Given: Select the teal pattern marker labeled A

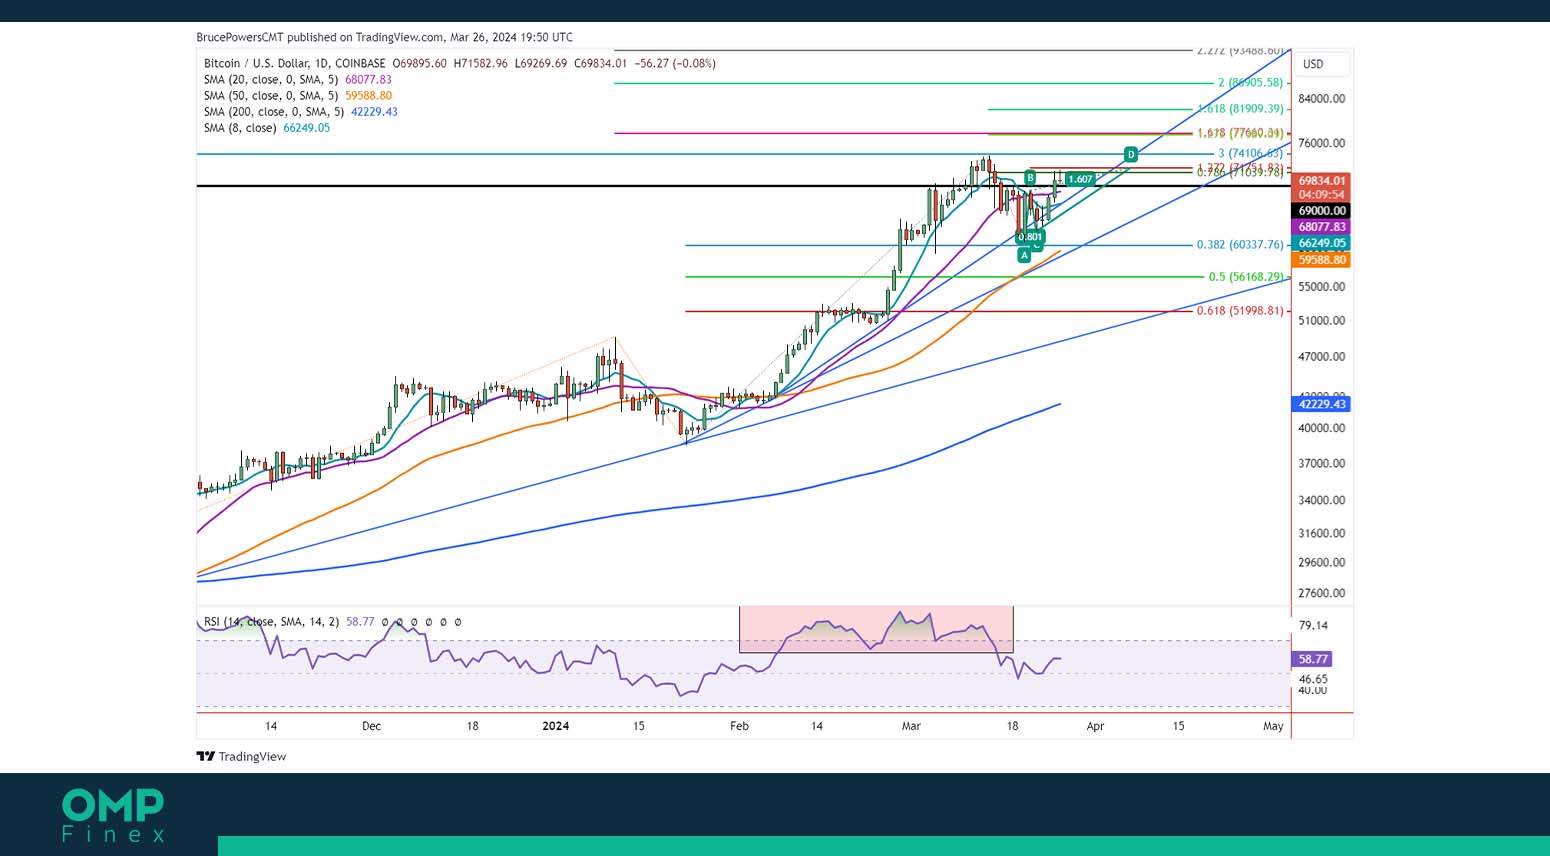Looking at the screenshot, I should pyautogui.click(x=1024, y=256).
